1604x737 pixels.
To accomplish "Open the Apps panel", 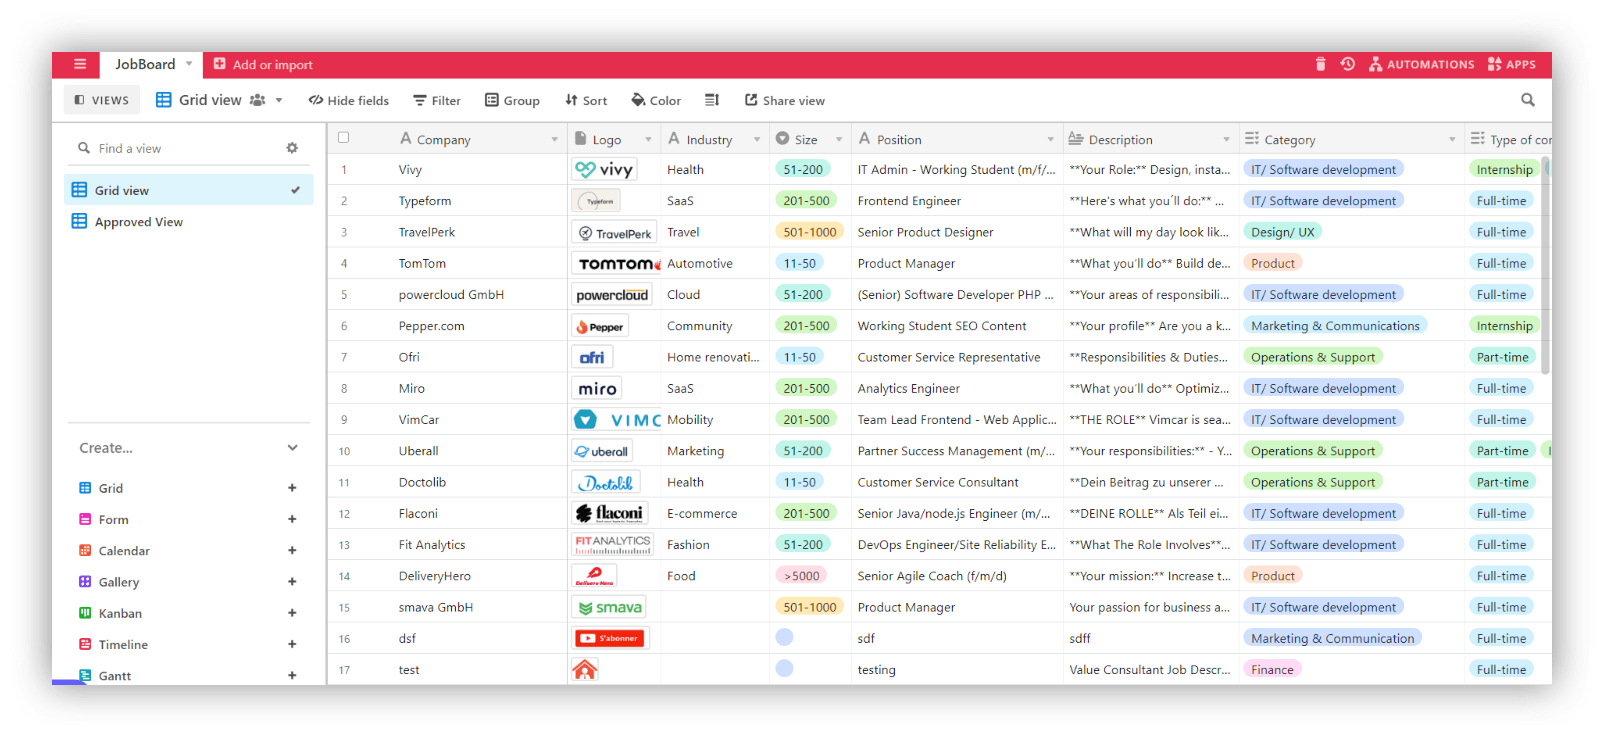I will (x=1512, y=64).
